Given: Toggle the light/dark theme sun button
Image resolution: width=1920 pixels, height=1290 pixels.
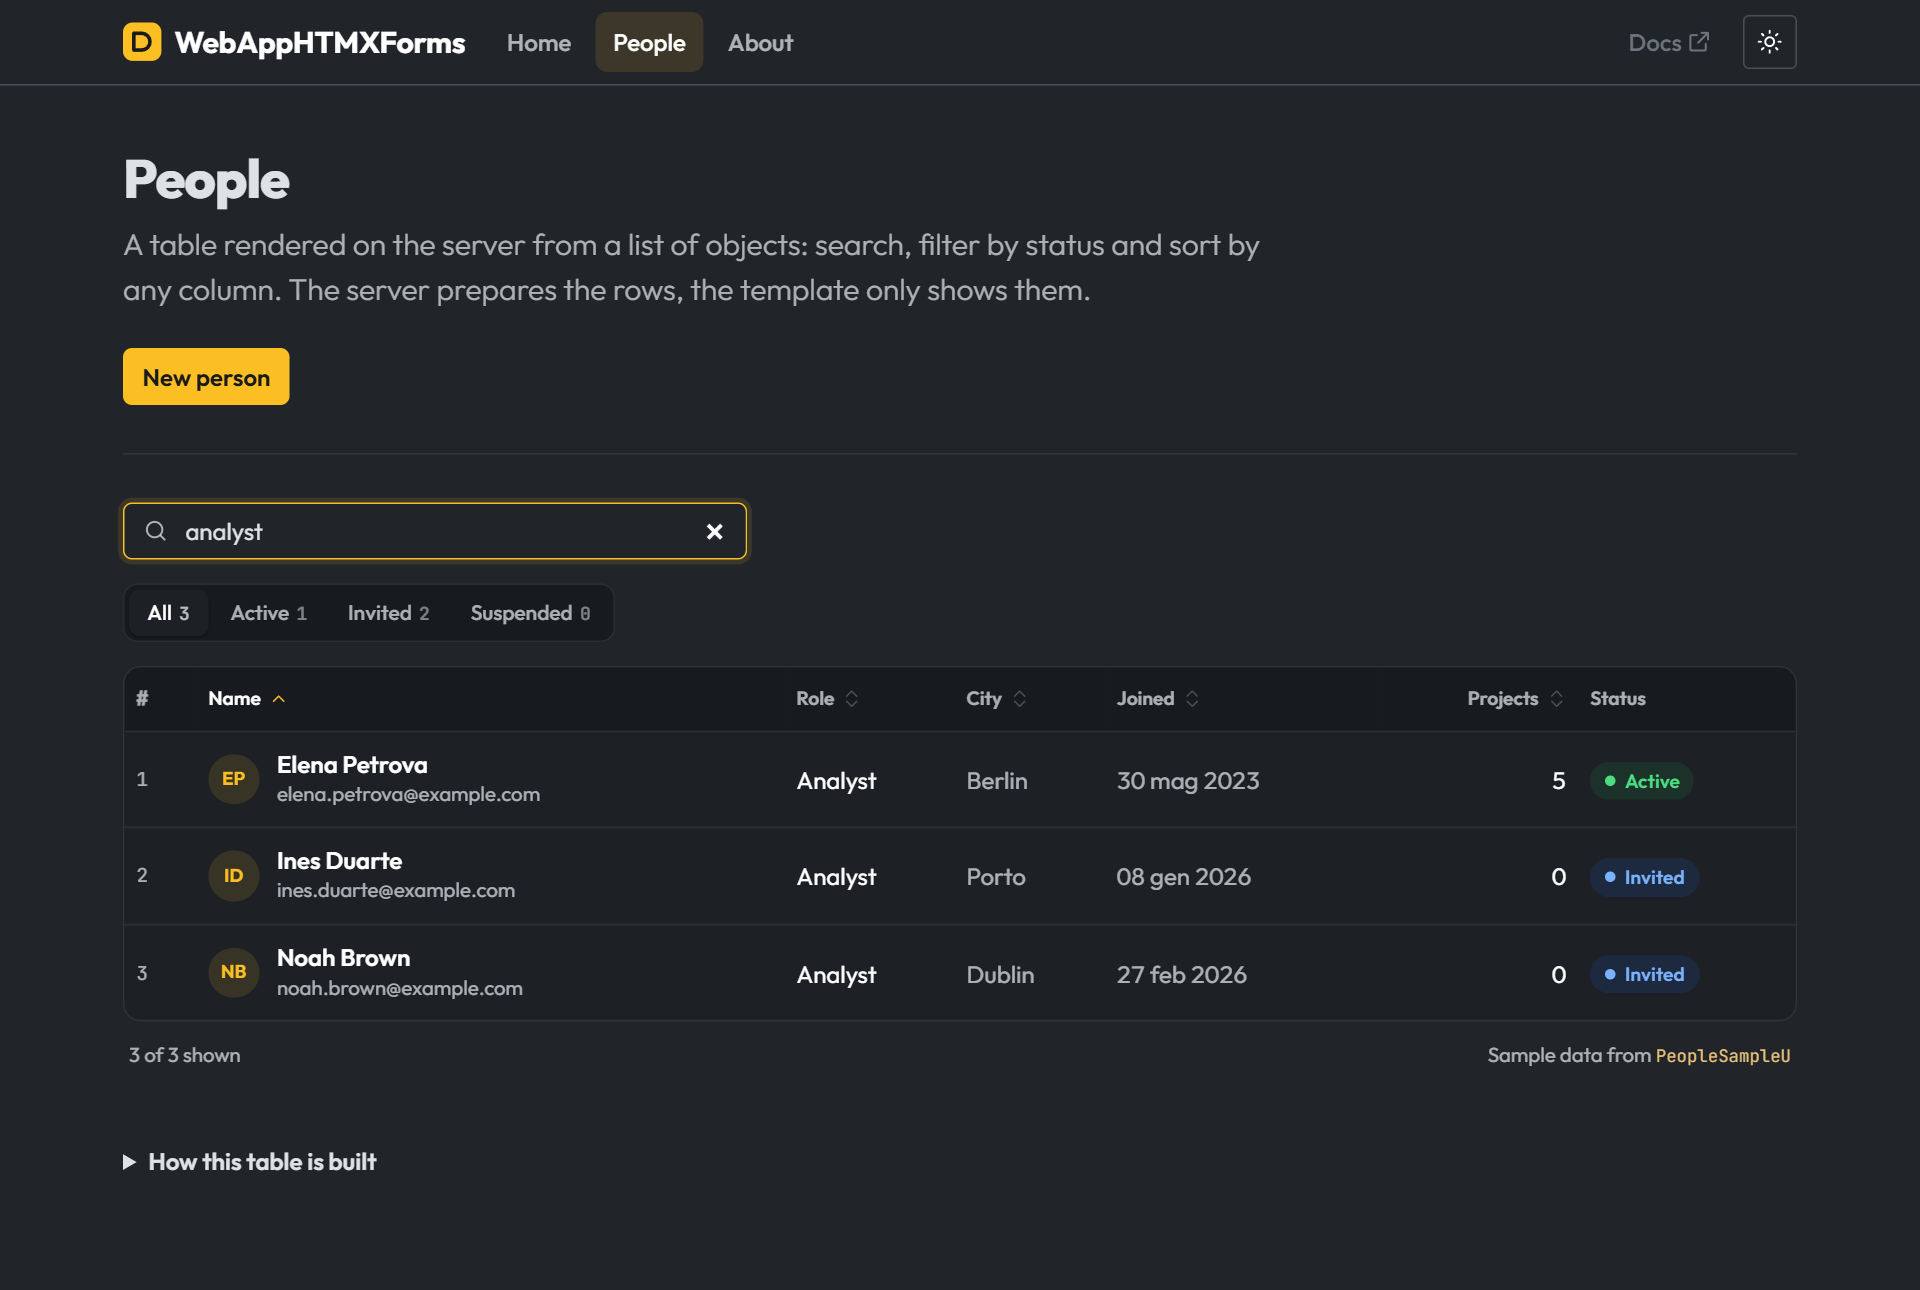Looking at the screenshot, I should 1769,42.
